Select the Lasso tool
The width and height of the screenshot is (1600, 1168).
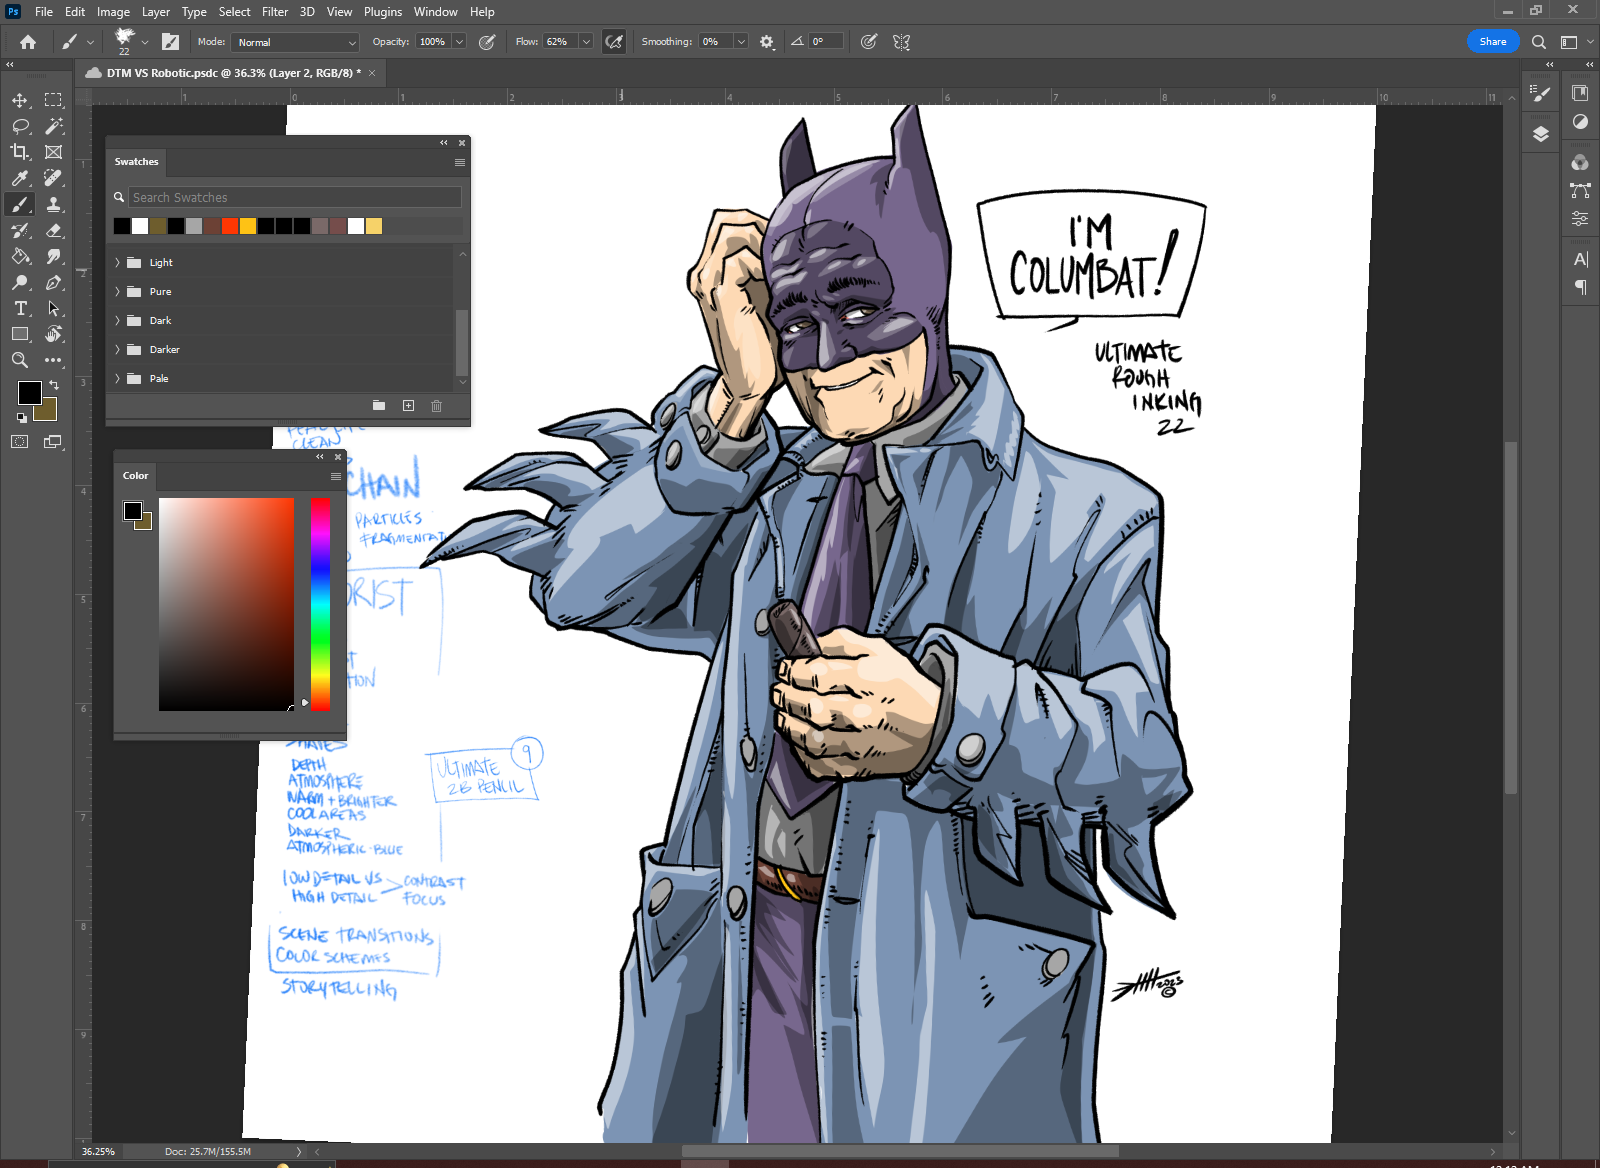pyautogui.click(x=20, y=126)
